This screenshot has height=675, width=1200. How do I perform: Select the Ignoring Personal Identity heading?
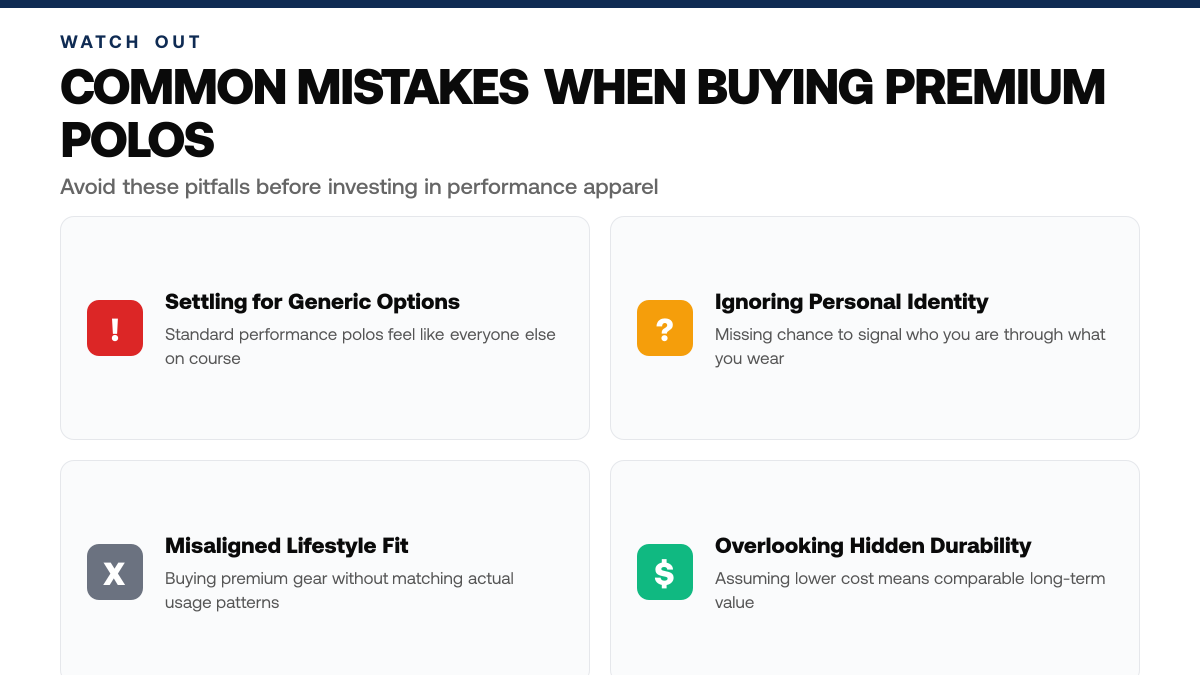pyautogui.click(x=851, y=302)
